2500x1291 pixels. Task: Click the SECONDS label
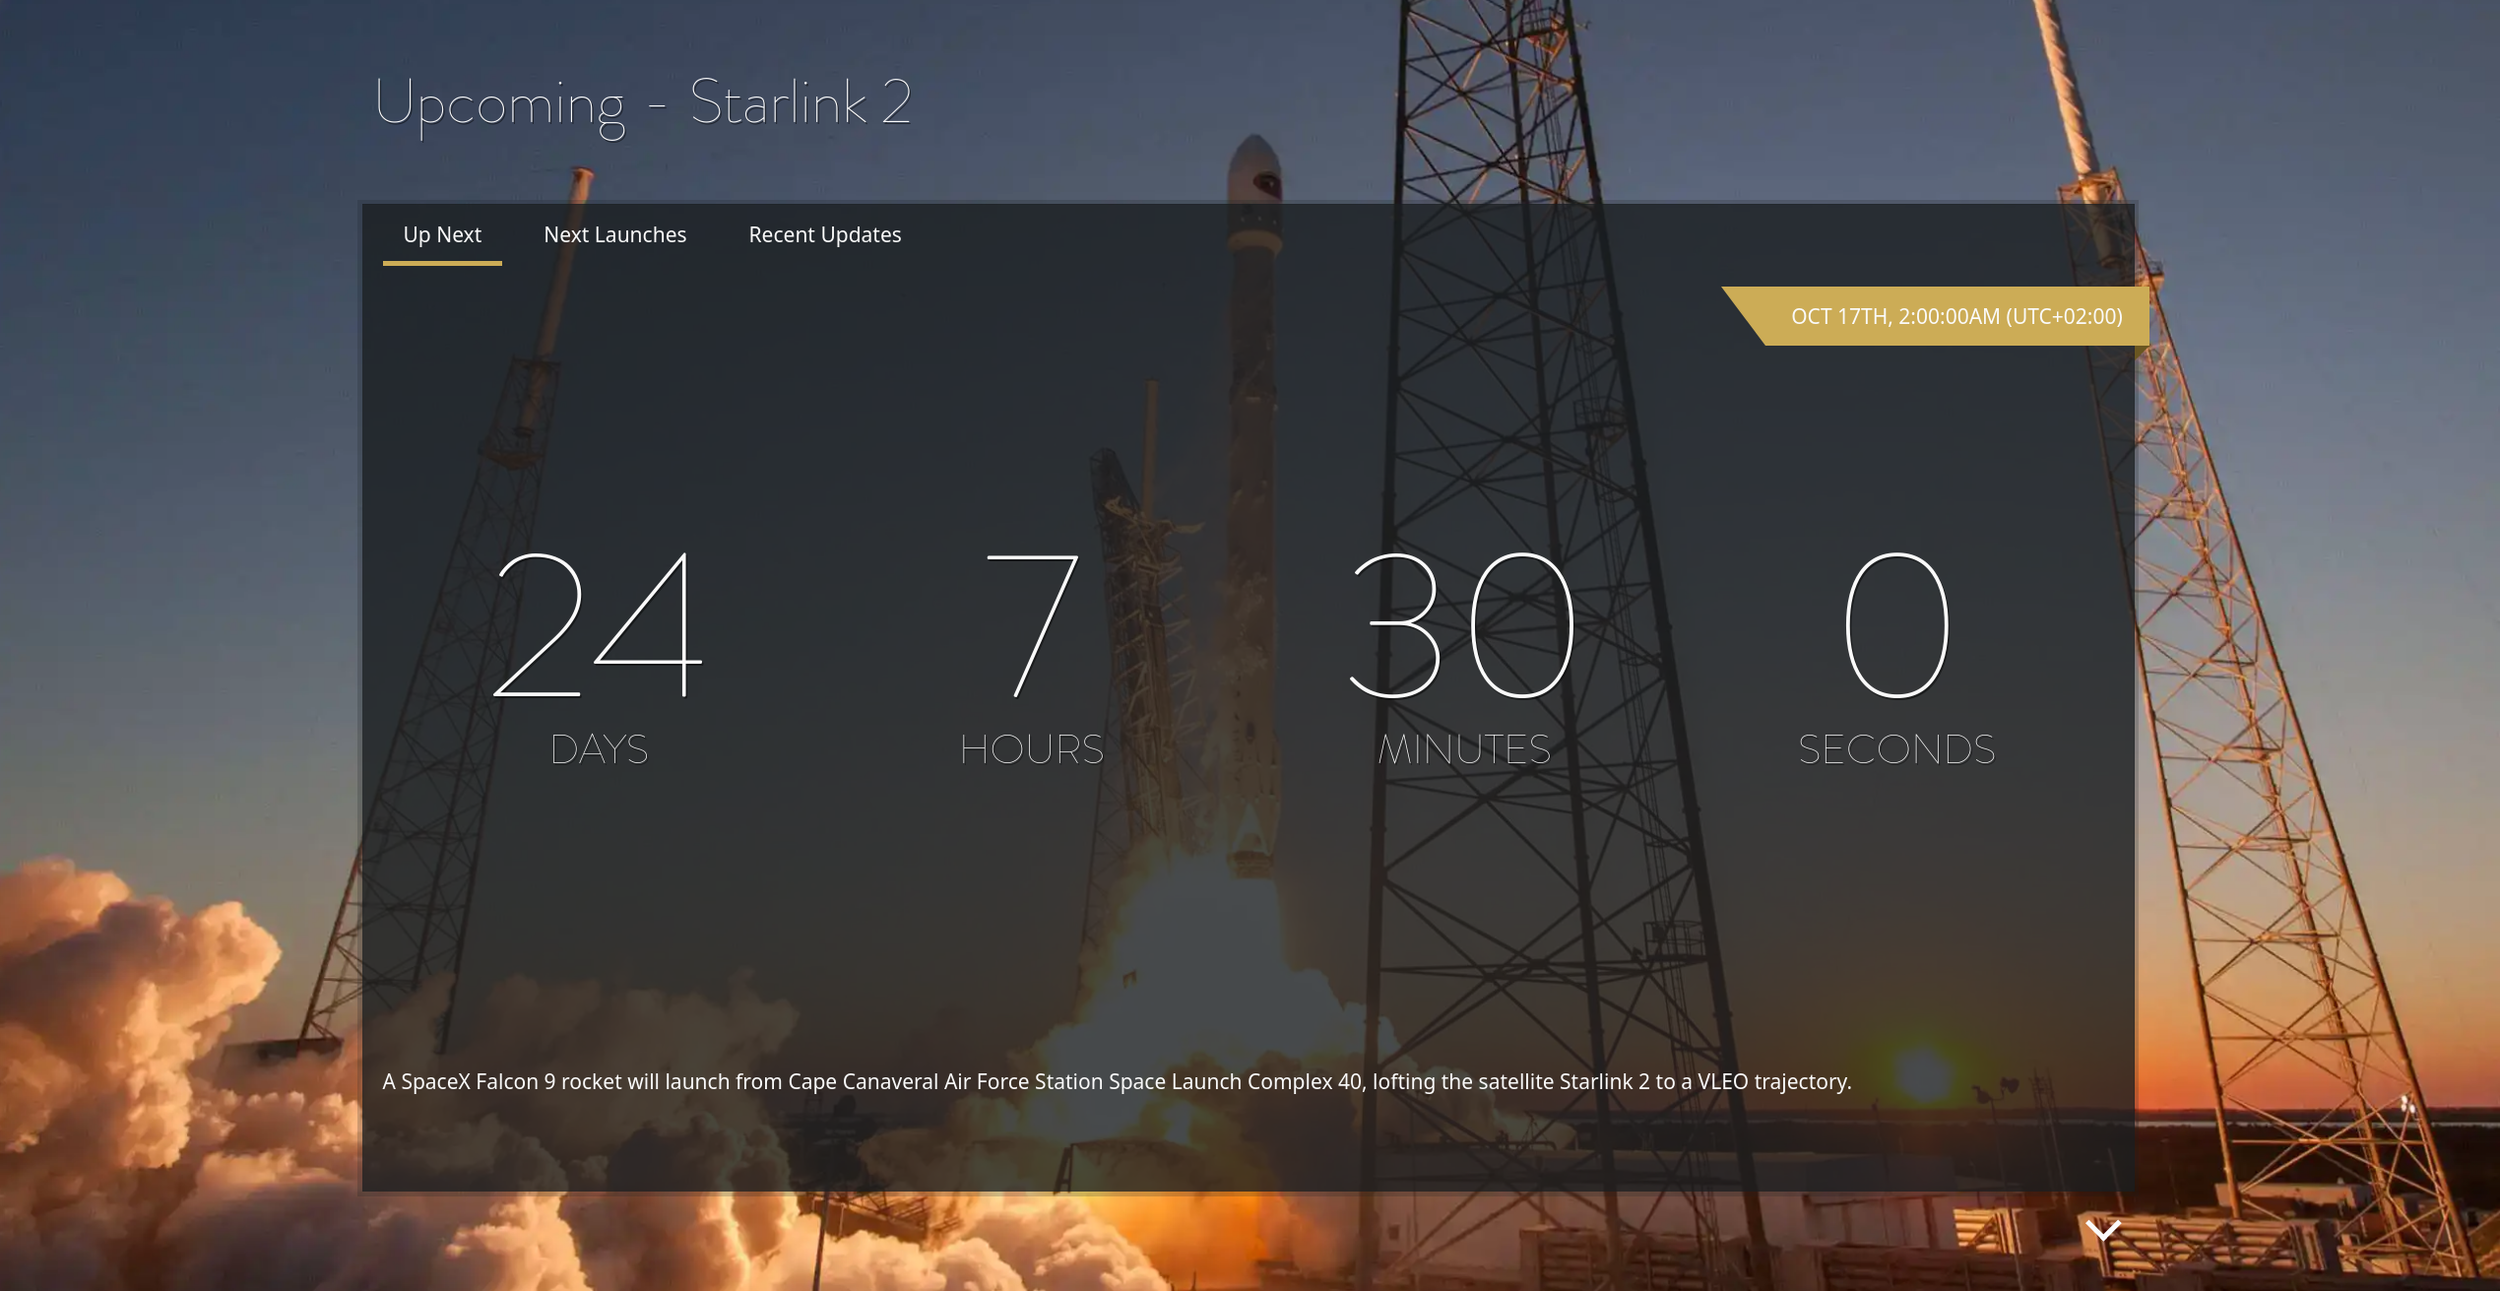pos(1896,749)
